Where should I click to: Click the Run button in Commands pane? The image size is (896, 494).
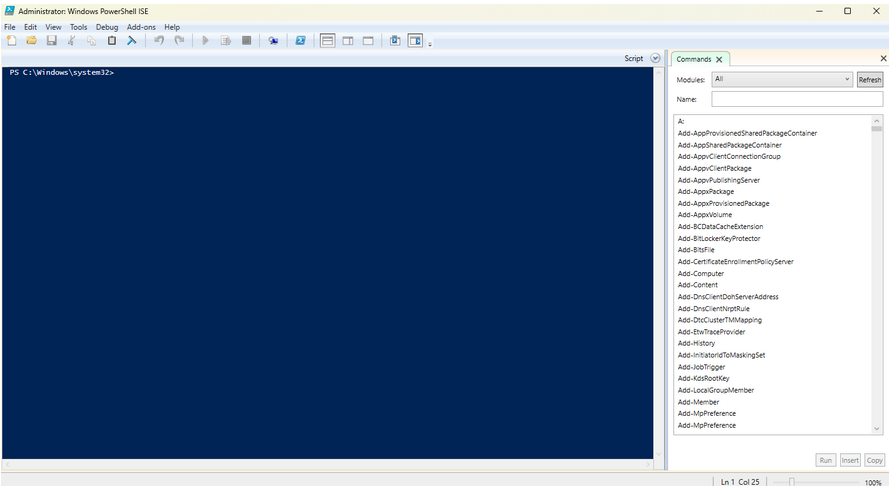826,460
